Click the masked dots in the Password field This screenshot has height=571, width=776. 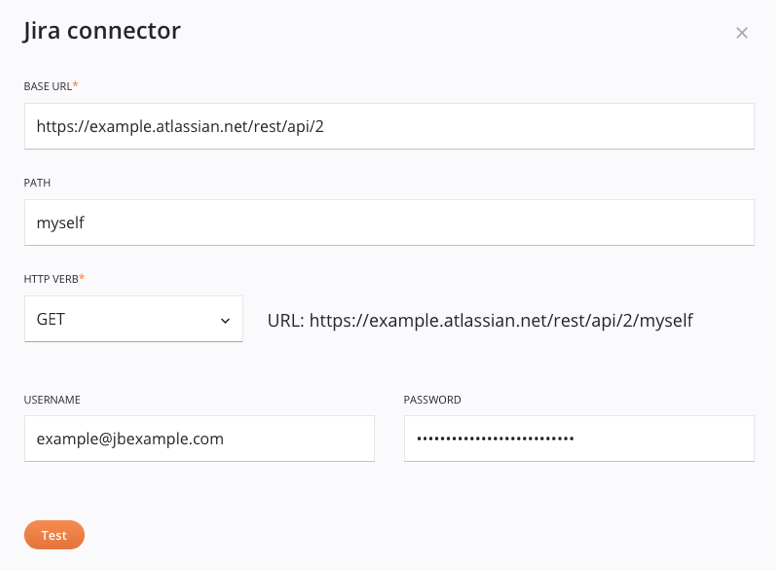tap(495, 439)
